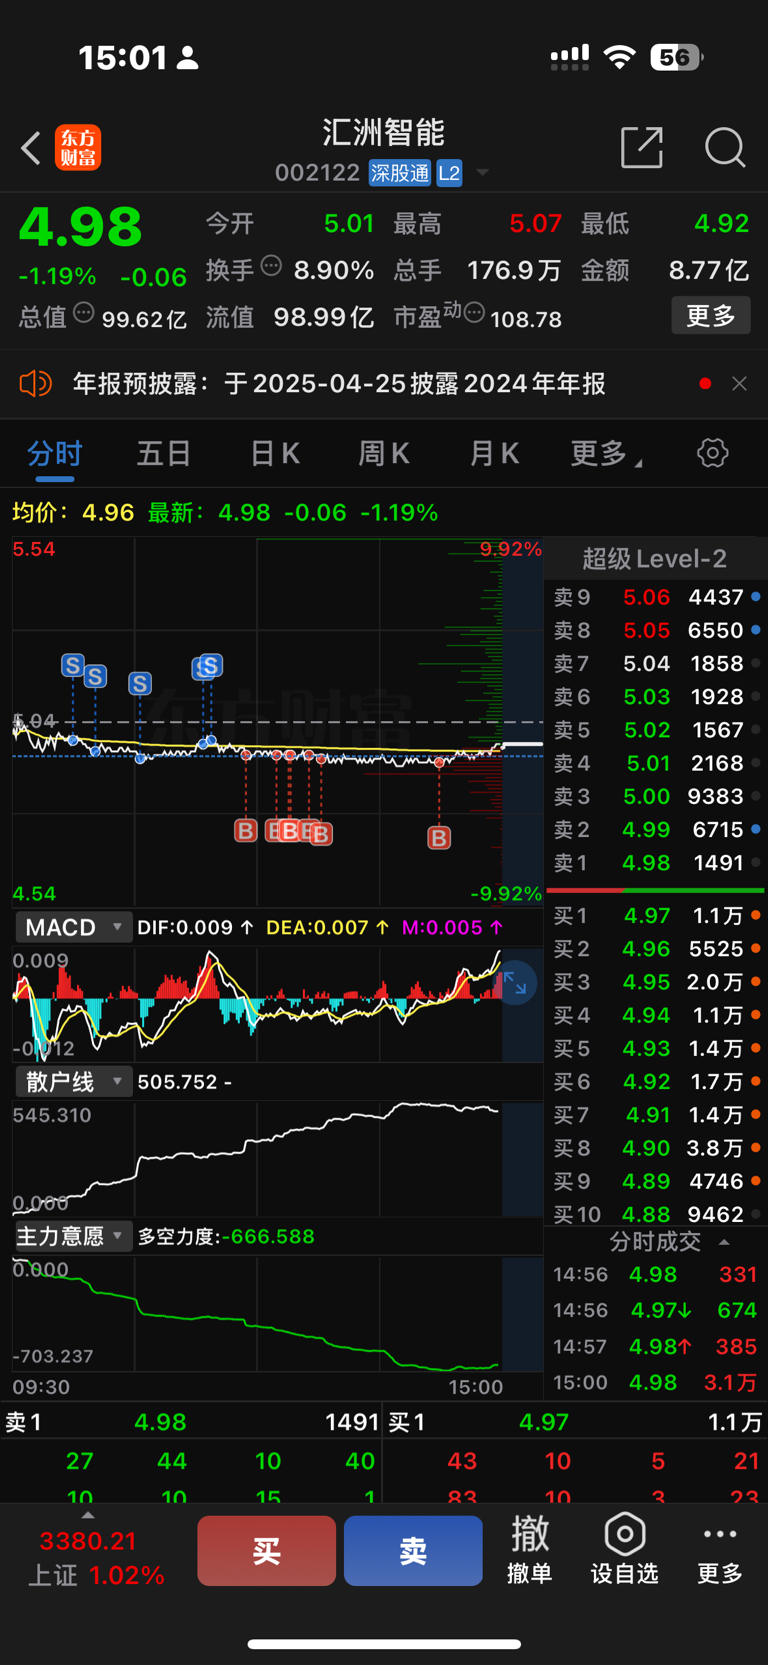769x1665 pixels.
Task: Tap the red 买 buy button
Action: [x=266, y=1551]
